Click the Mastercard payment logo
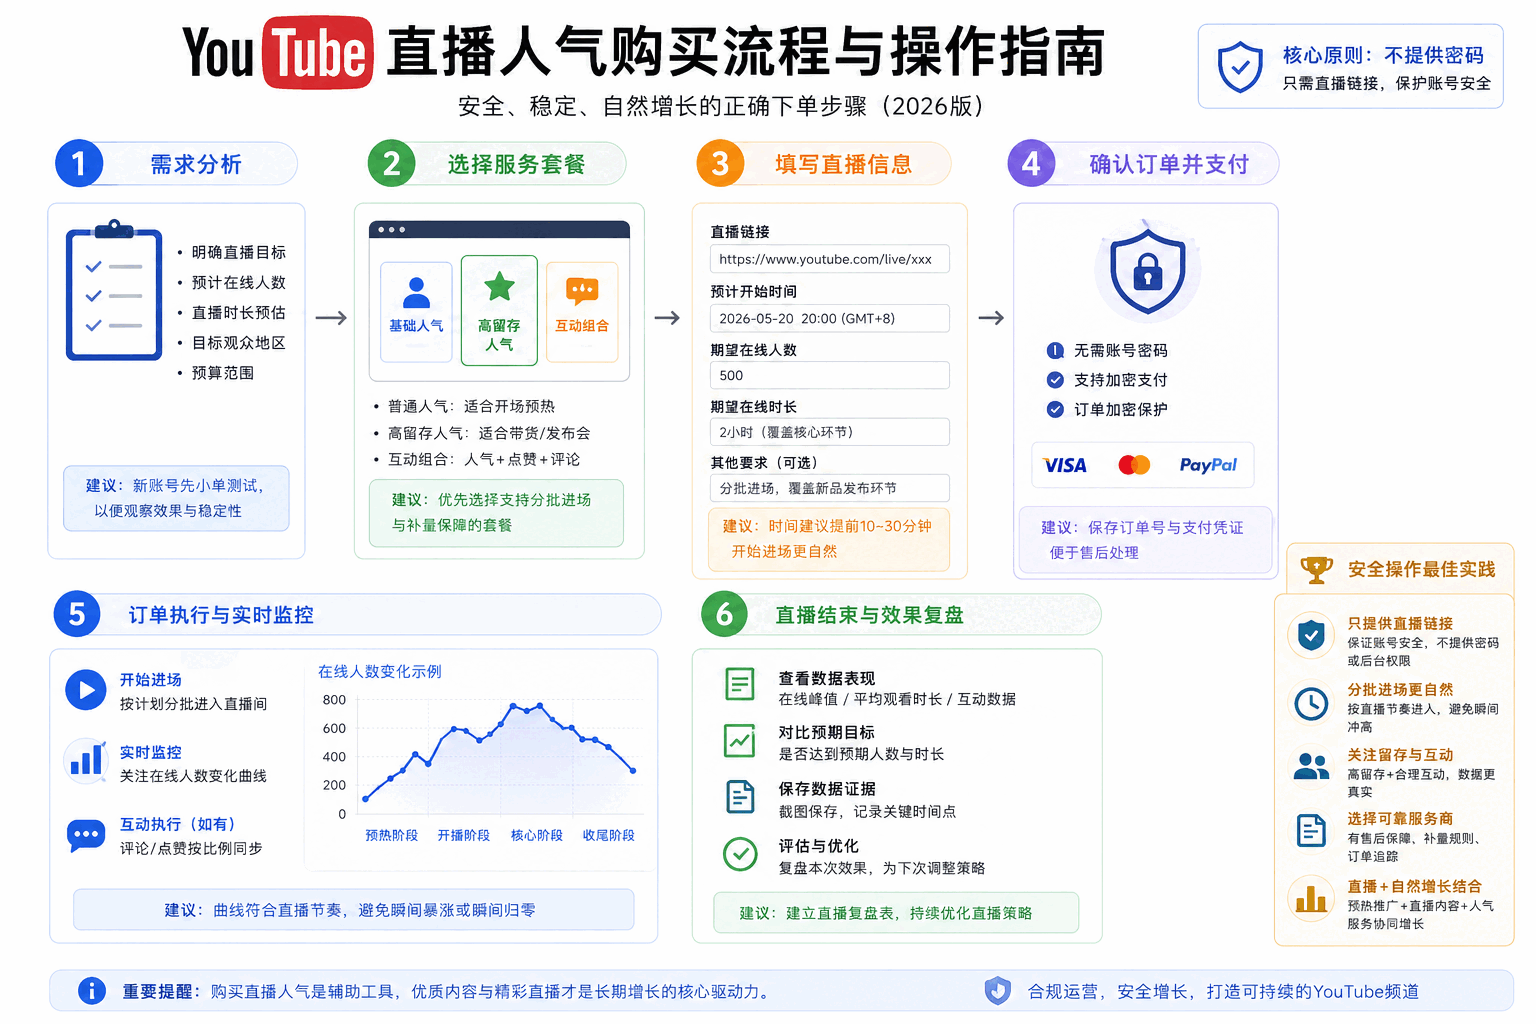The image size is (1536, 1024). pyautogui.click(x=1134, y=465)
